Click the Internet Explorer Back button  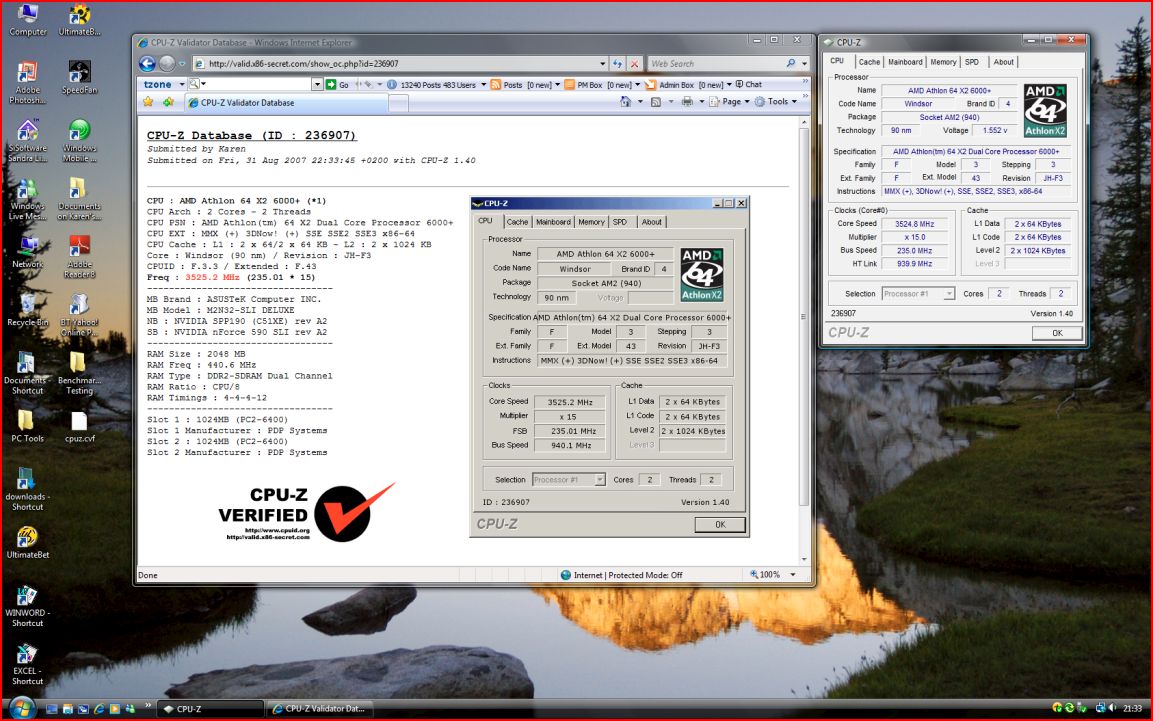click(x=147, y=63)
